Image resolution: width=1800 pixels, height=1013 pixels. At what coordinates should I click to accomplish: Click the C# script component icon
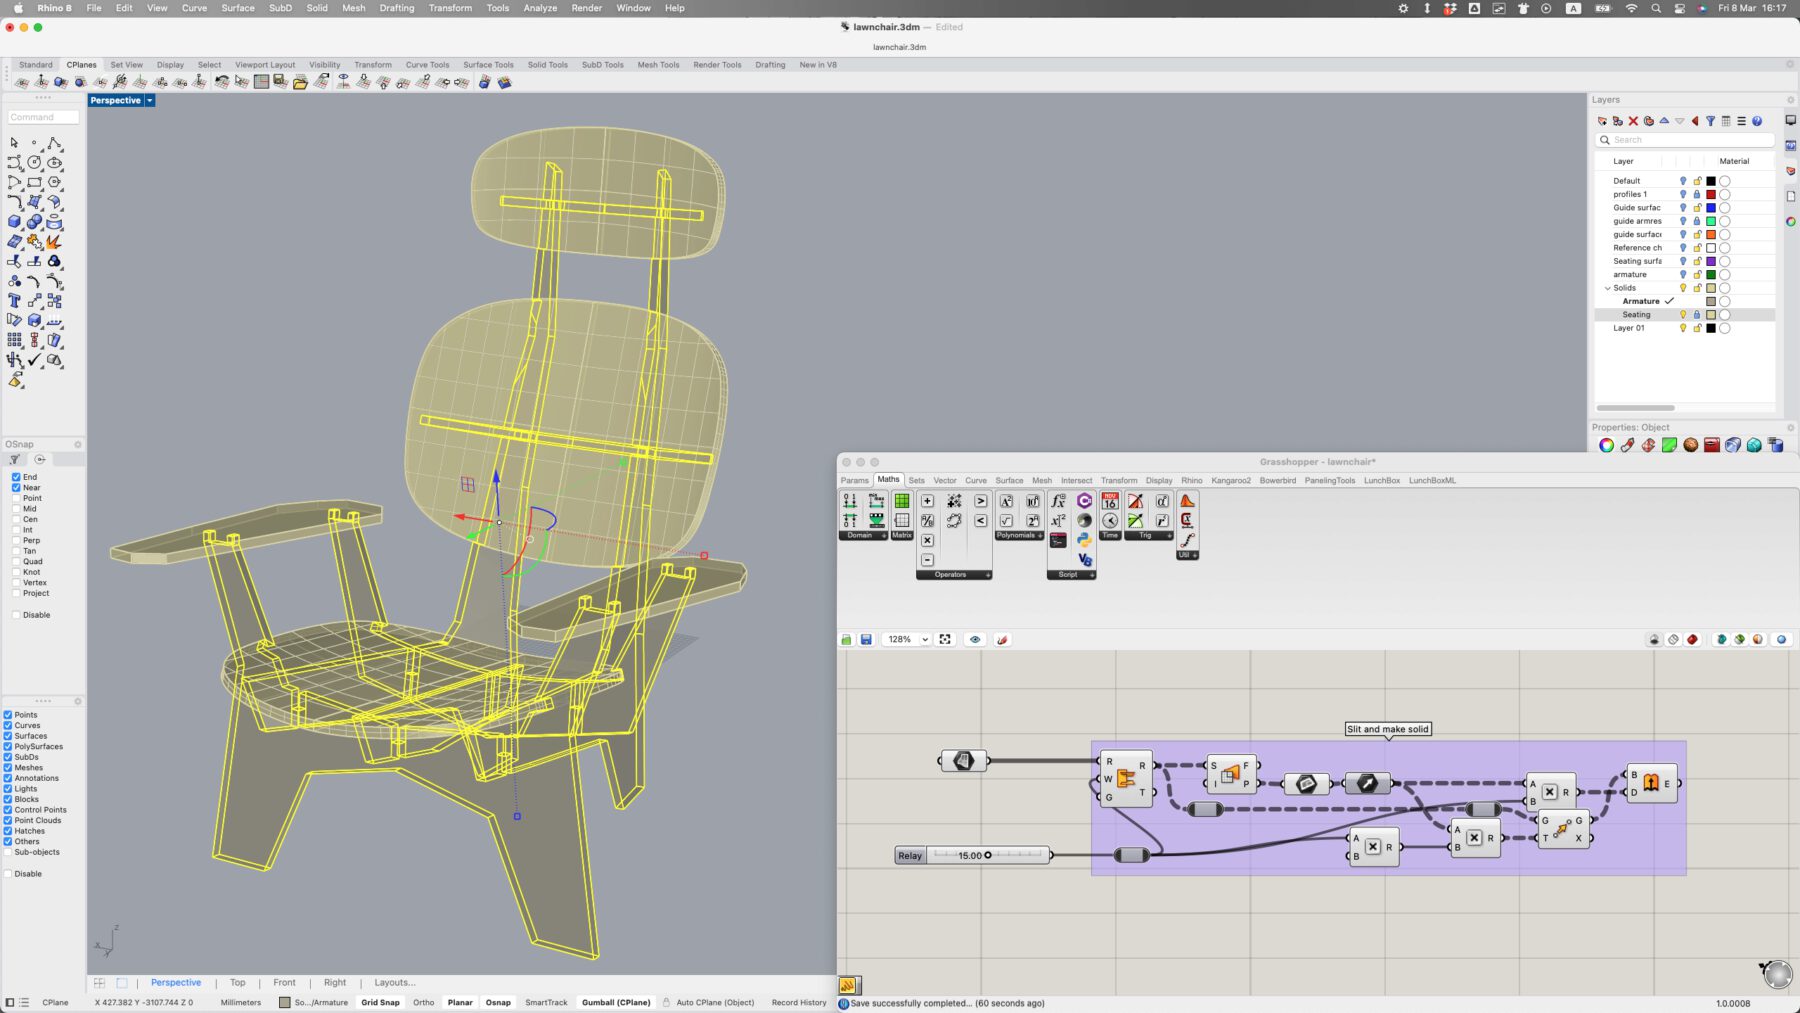(1084, 501)
